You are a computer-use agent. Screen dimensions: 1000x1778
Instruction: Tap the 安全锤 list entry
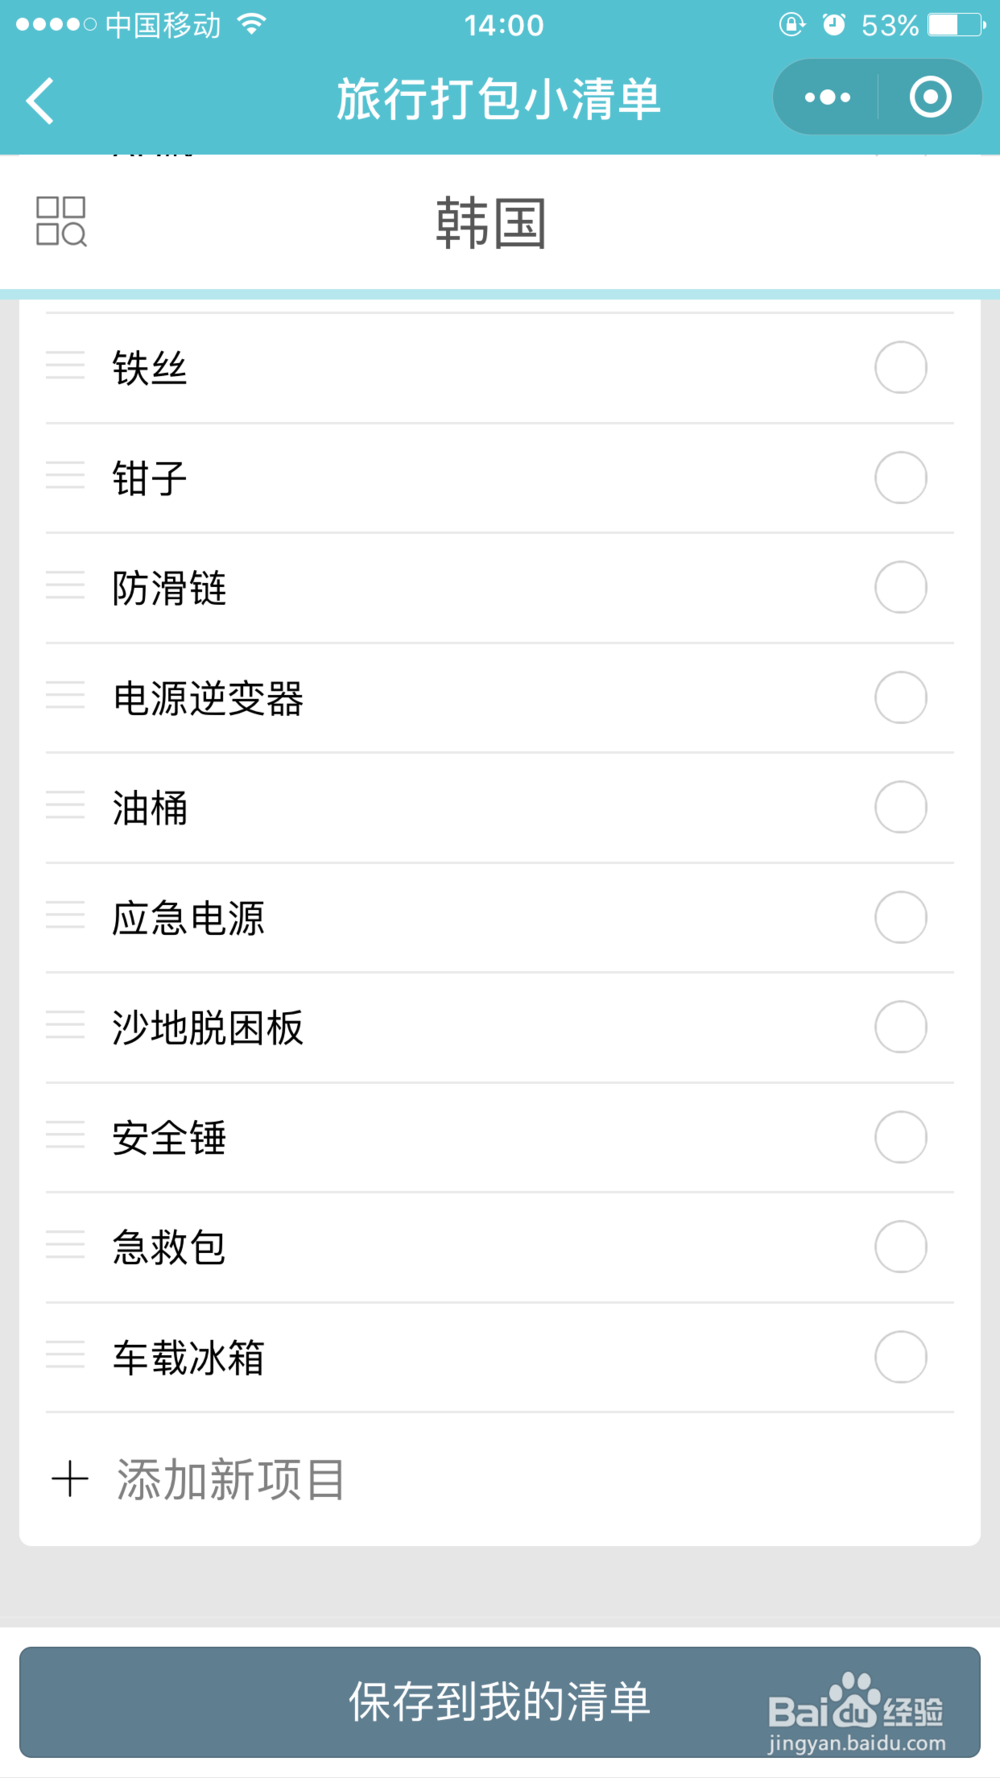pyautogui.click(x=170, y=1138)
